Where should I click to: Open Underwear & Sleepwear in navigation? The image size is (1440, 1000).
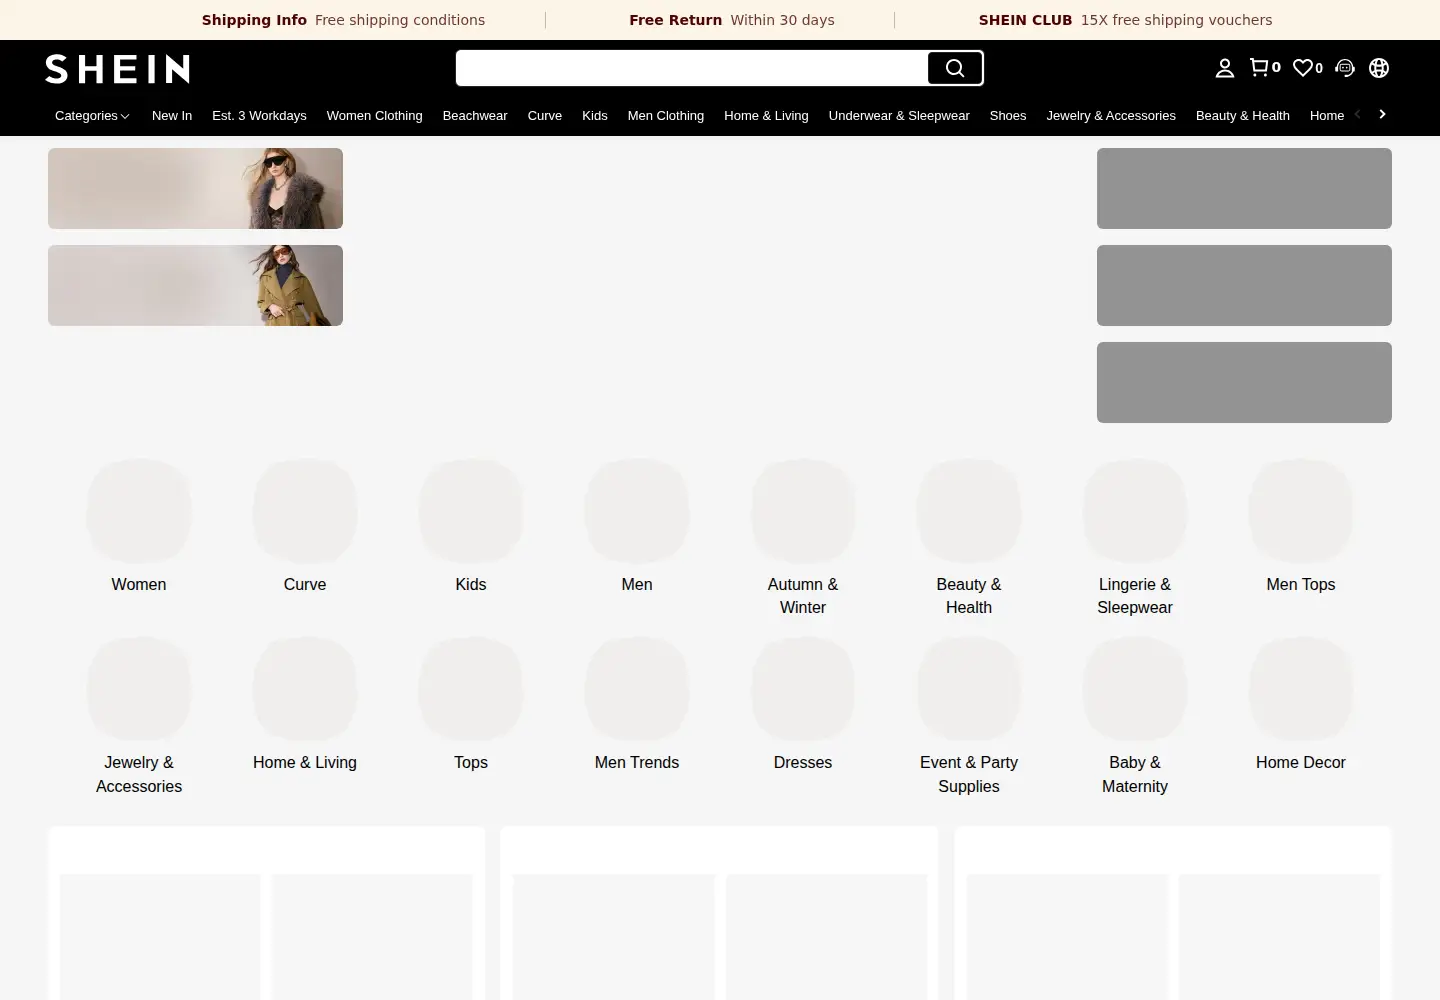click(x=899, y=115)
